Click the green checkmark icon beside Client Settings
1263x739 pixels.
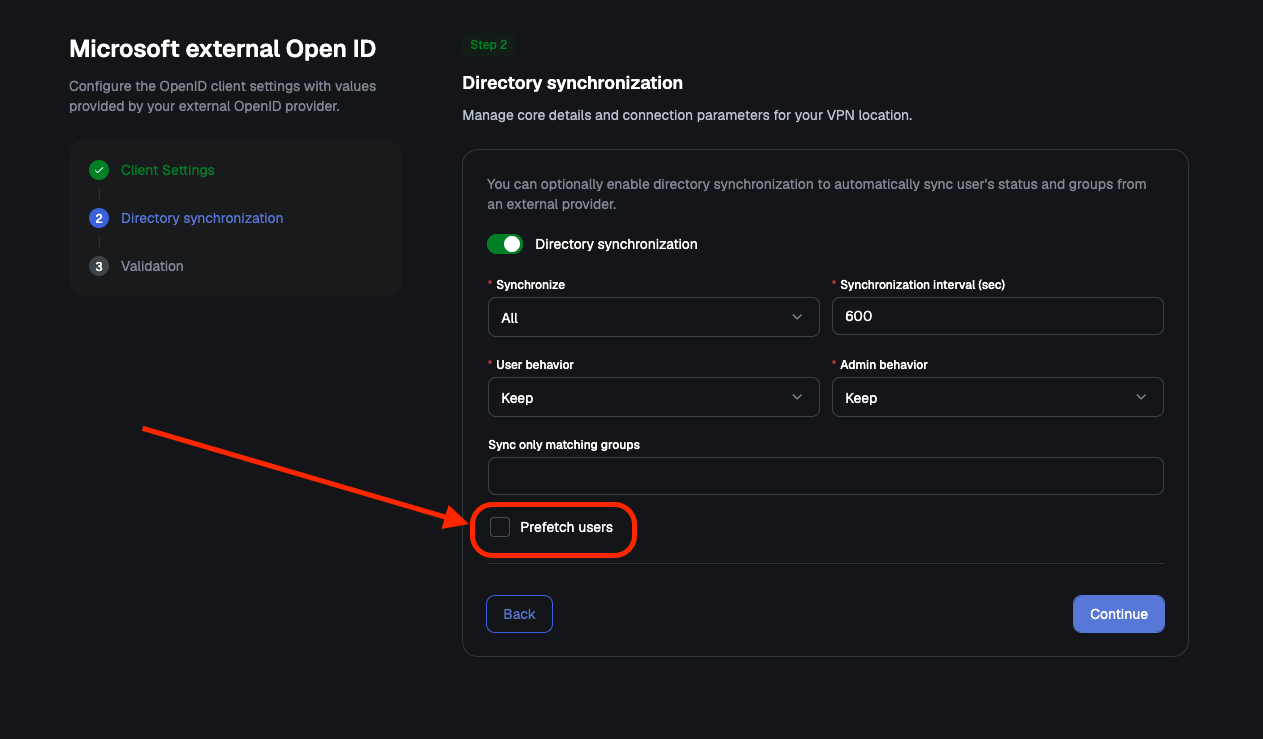point(98,170)
